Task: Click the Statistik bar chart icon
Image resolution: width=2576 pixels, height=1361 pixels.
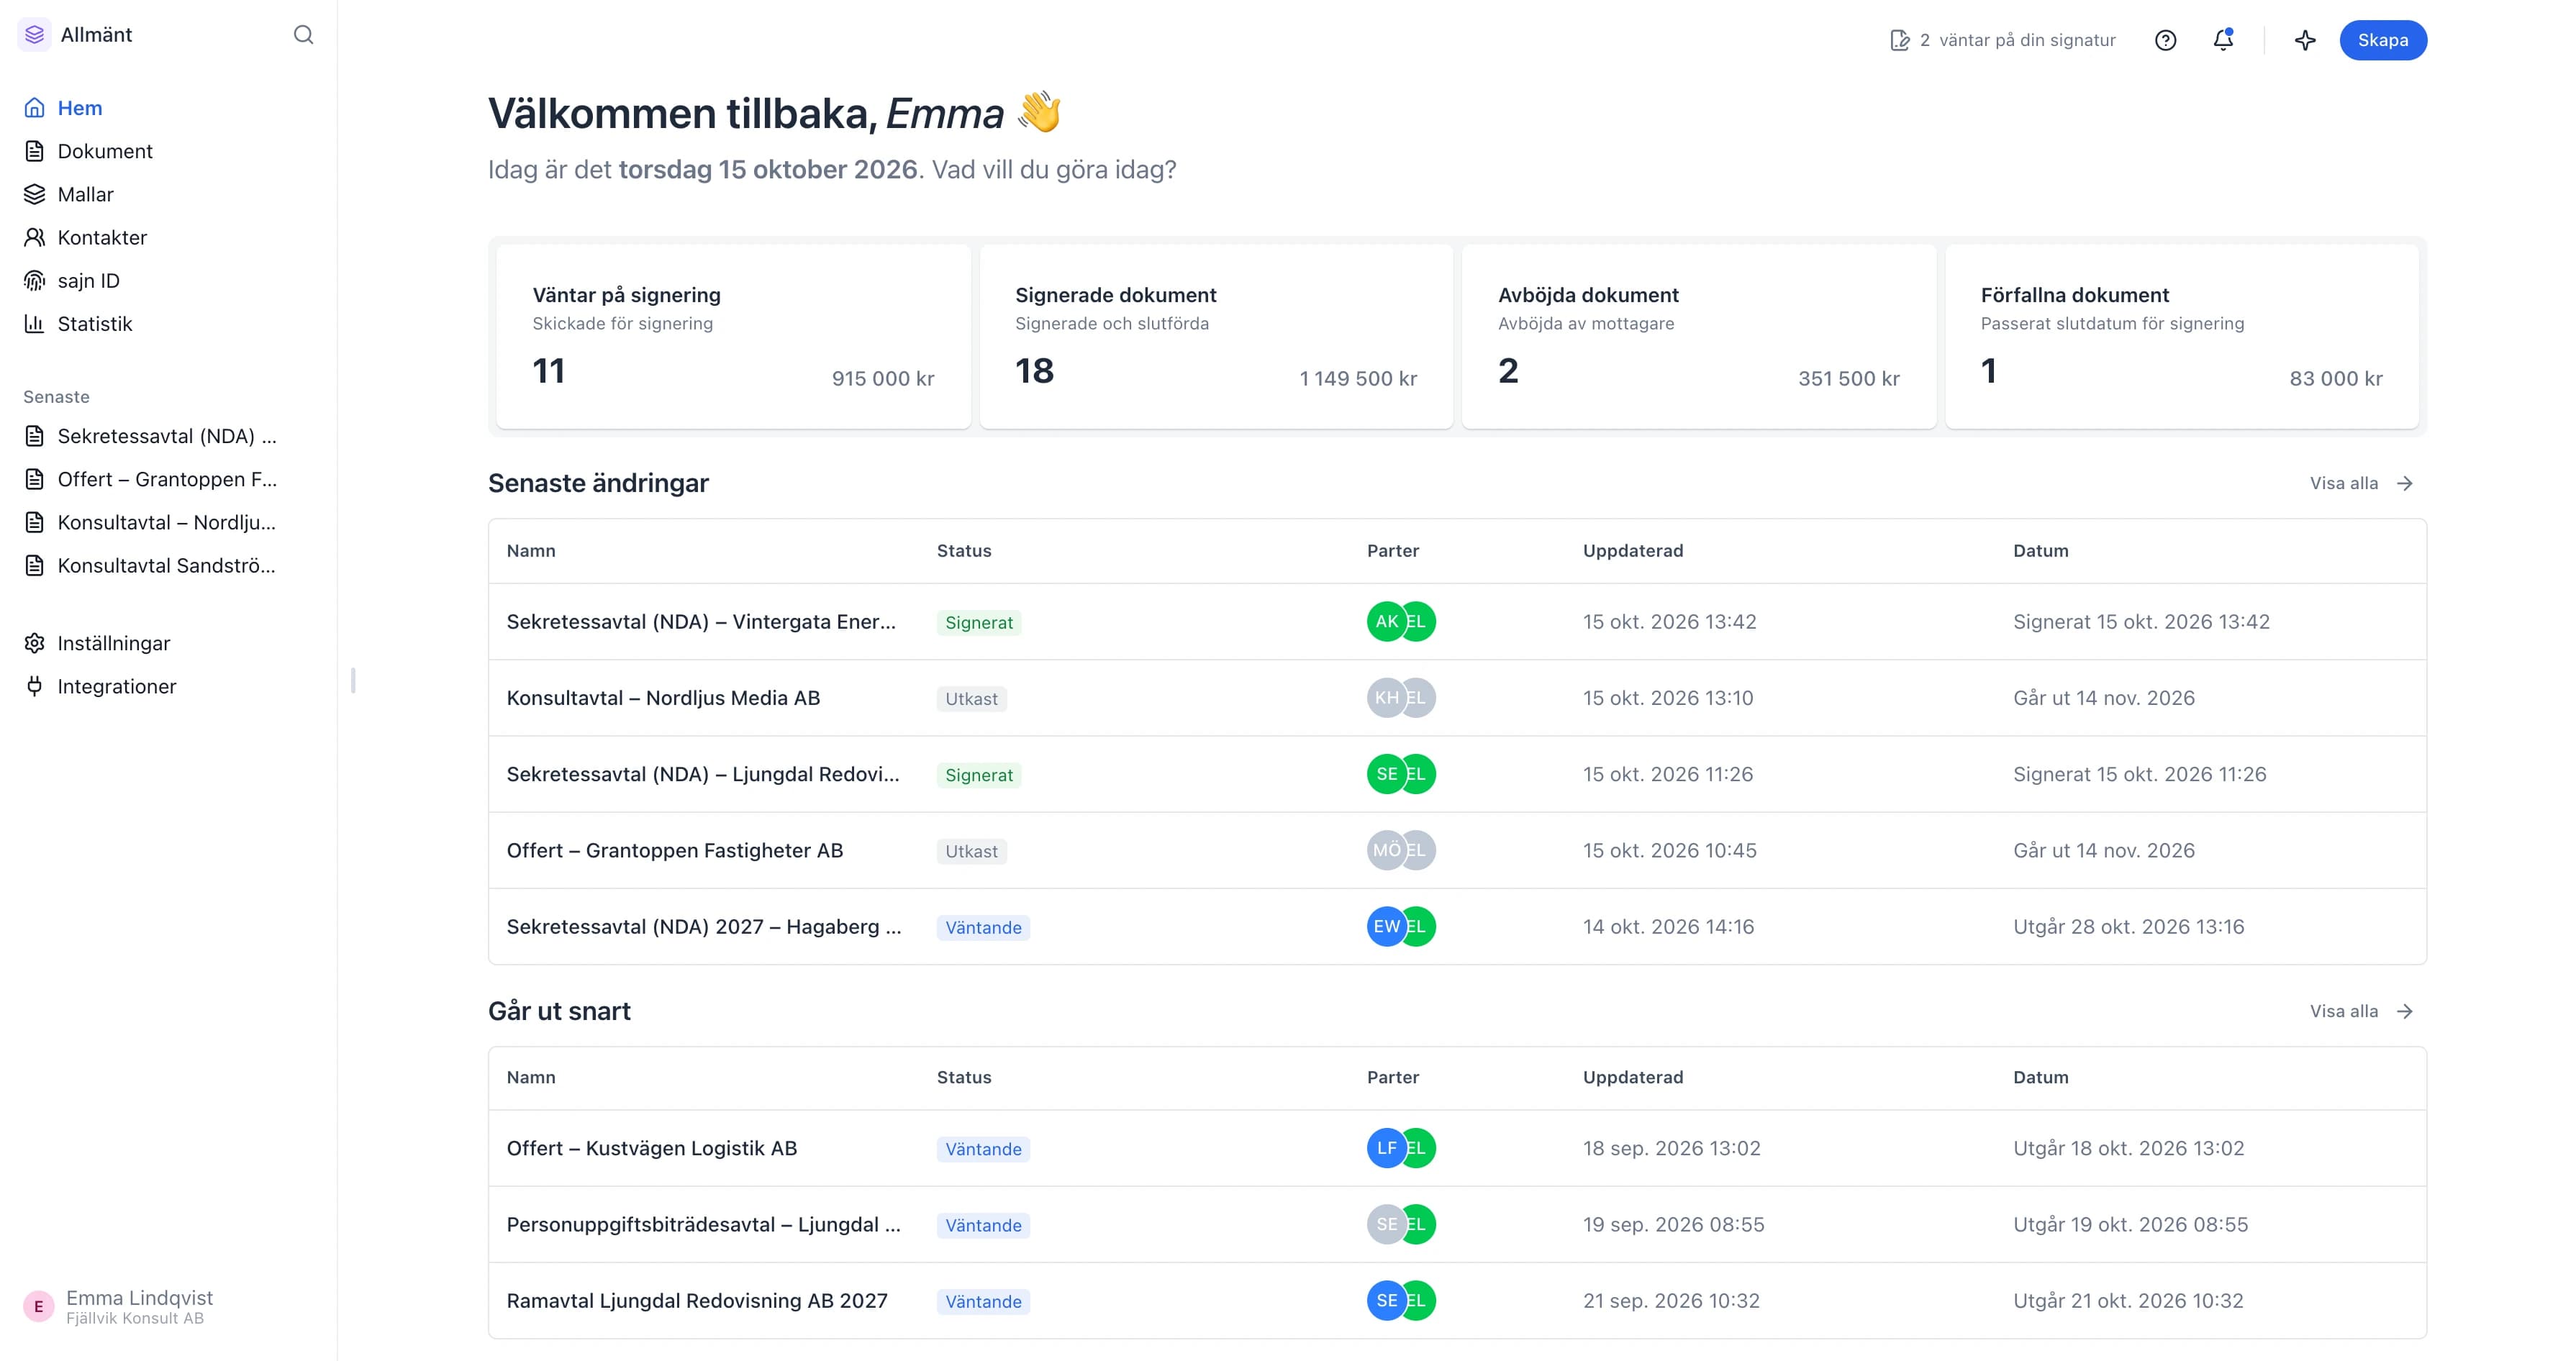Action: (x=35, y=323)
